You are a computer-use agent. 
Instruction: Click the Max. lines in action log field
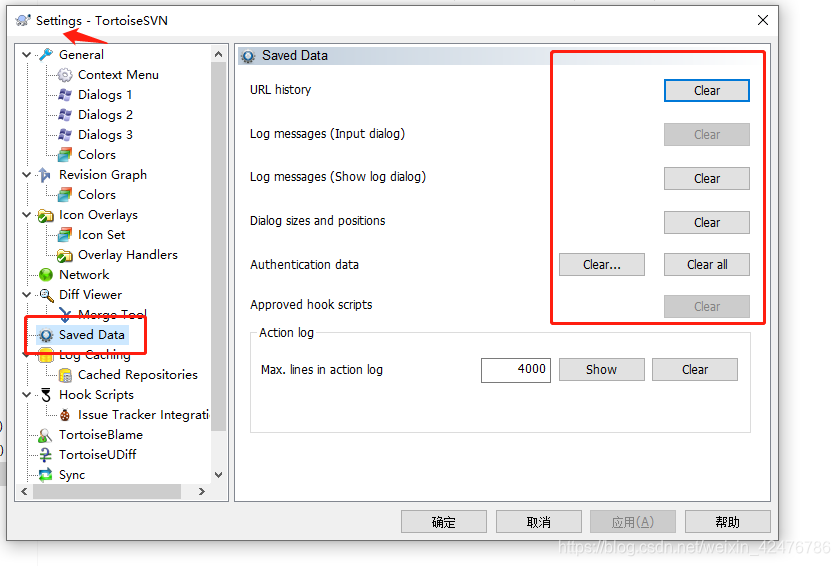(515, 370)
